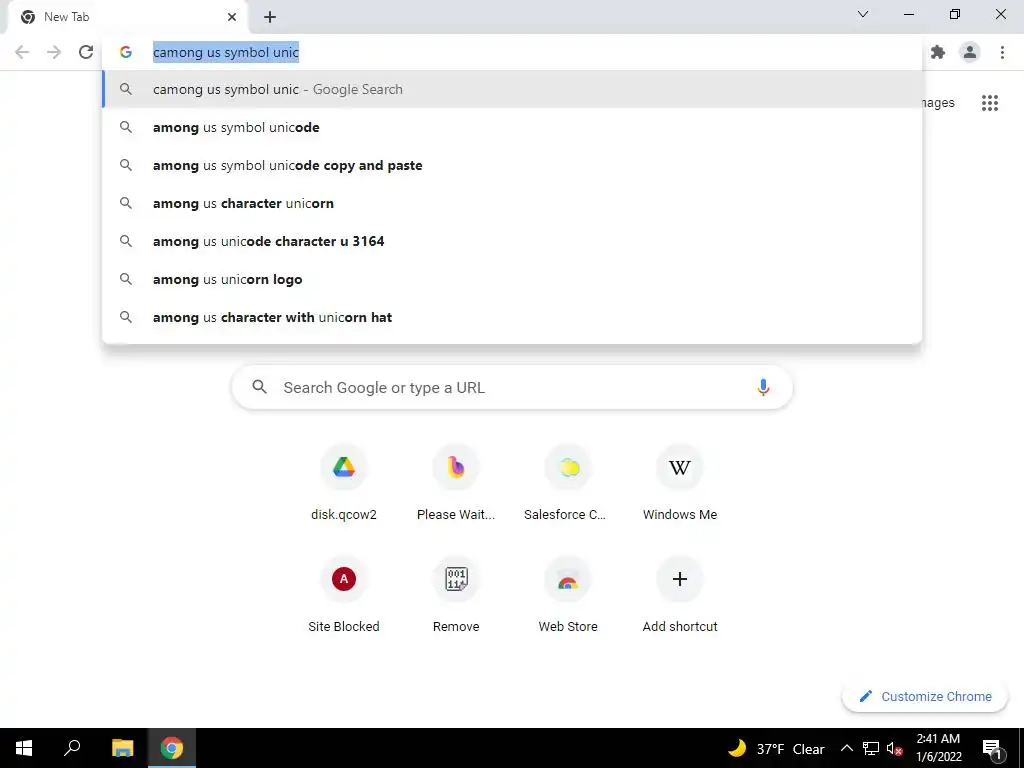
Task: Open the disk.qcow2 Drive shortcut
Action: pos(344,483)
